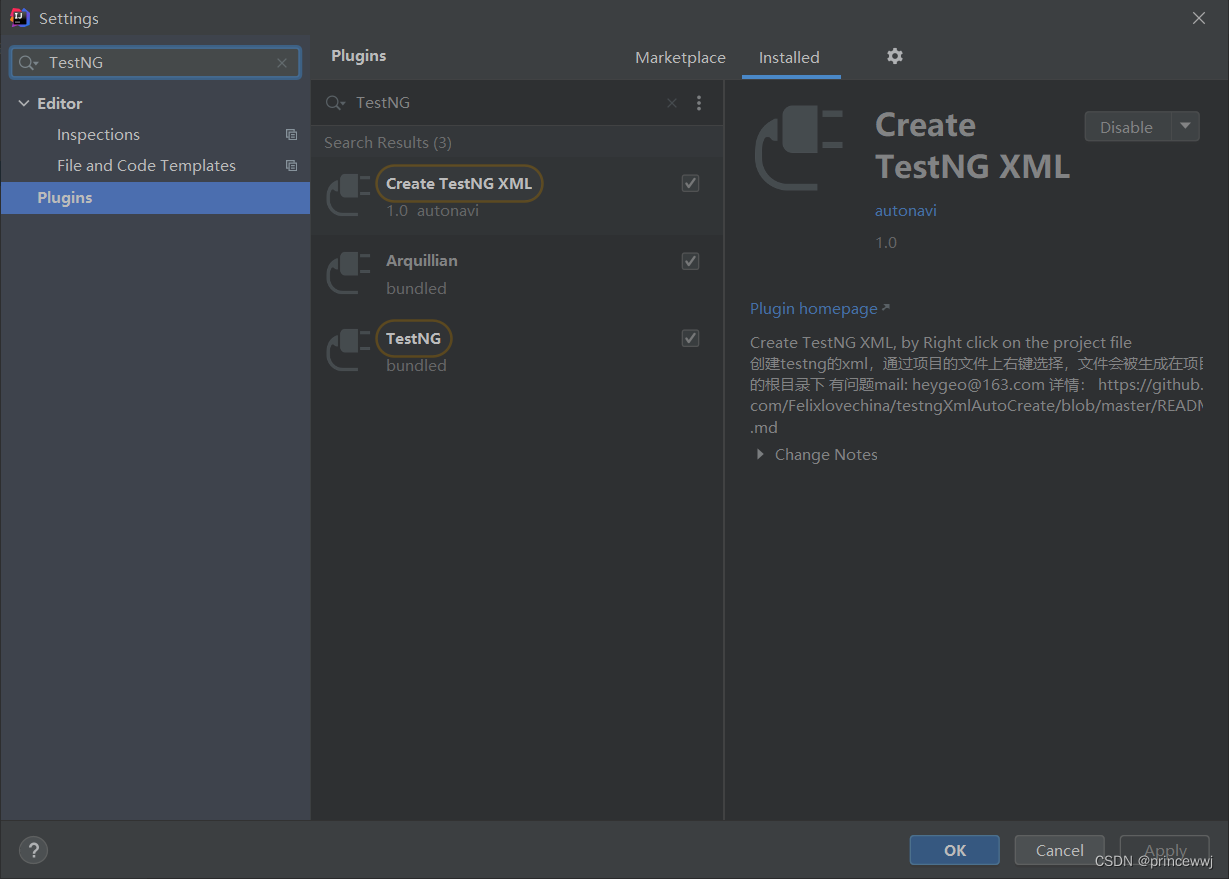1229x879 pixels.
Task: Open the Disable button dropdown arrow
Action: (x=1185, y=126)
